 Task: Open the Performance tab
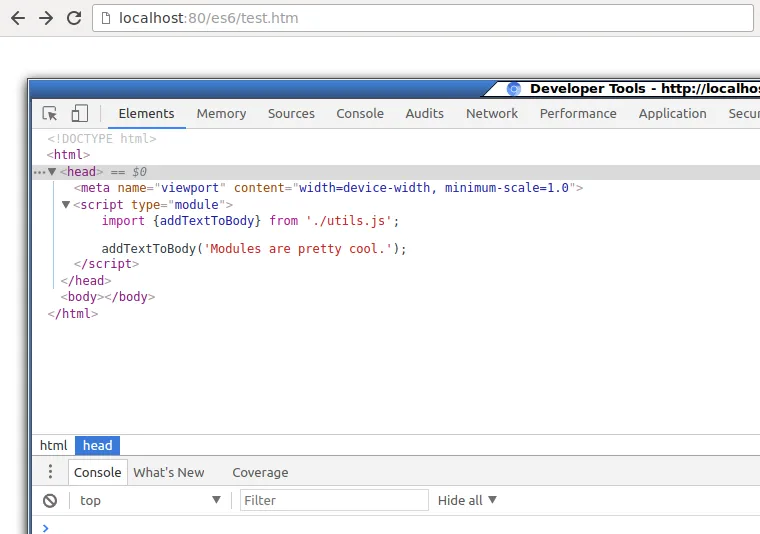pyautogui.click(x=578, y=113)
